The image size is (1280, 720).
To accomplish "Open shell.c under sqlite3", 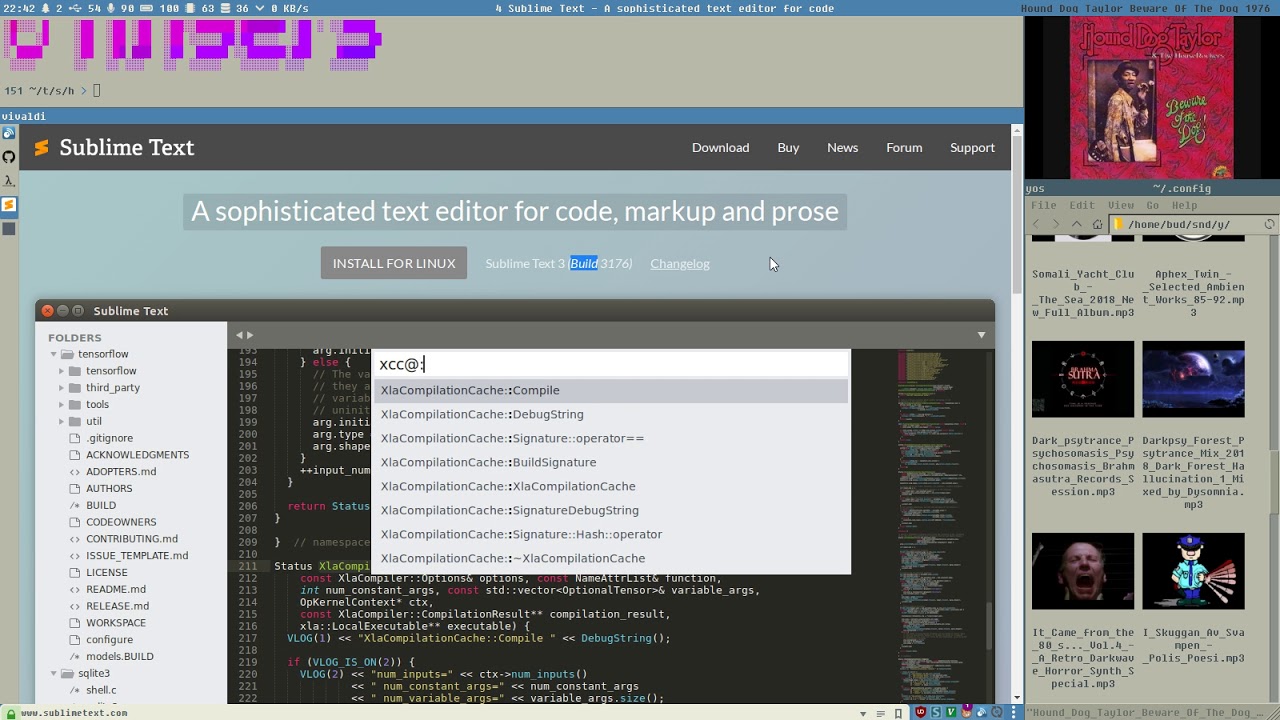I will tap(101, 690).
